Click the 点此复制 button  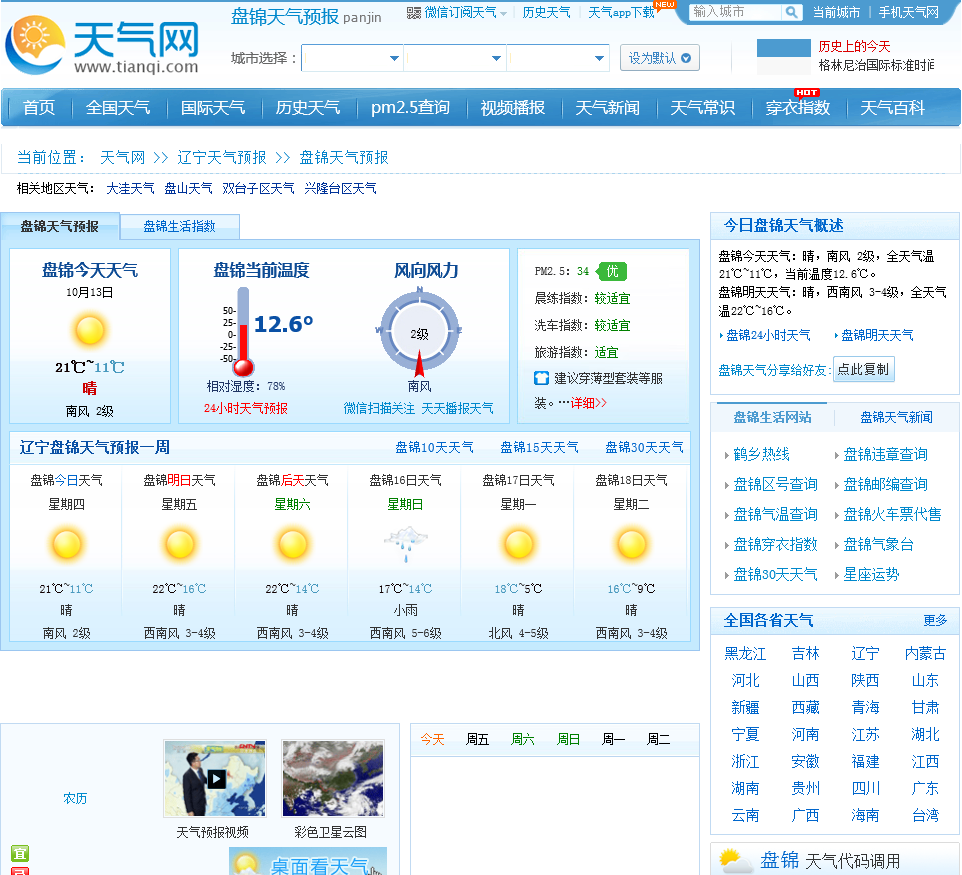(863, 369)
